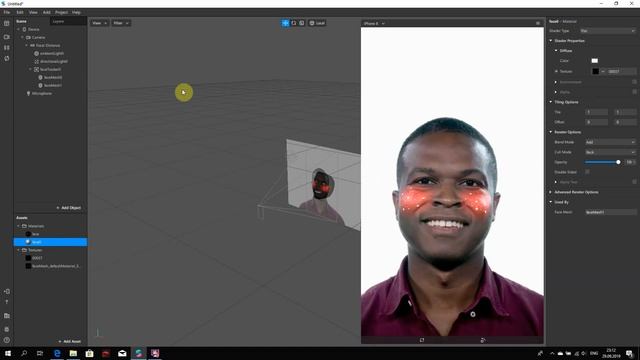Switch to the Layers tab
Image resolution: width=640 pixels, height=360 pixels.
(58, 21)
